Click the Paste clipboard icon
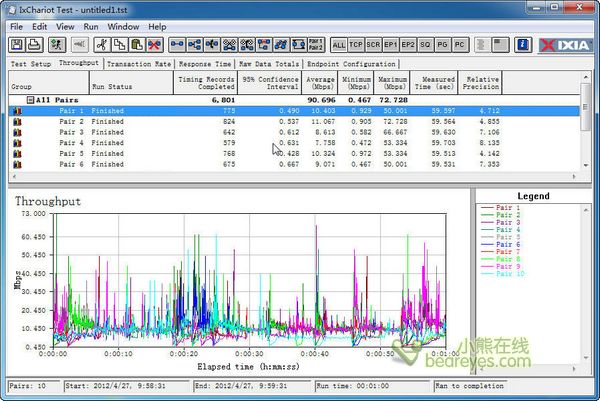The height and width of the screenshot is (401, 600). pos(137,45)
